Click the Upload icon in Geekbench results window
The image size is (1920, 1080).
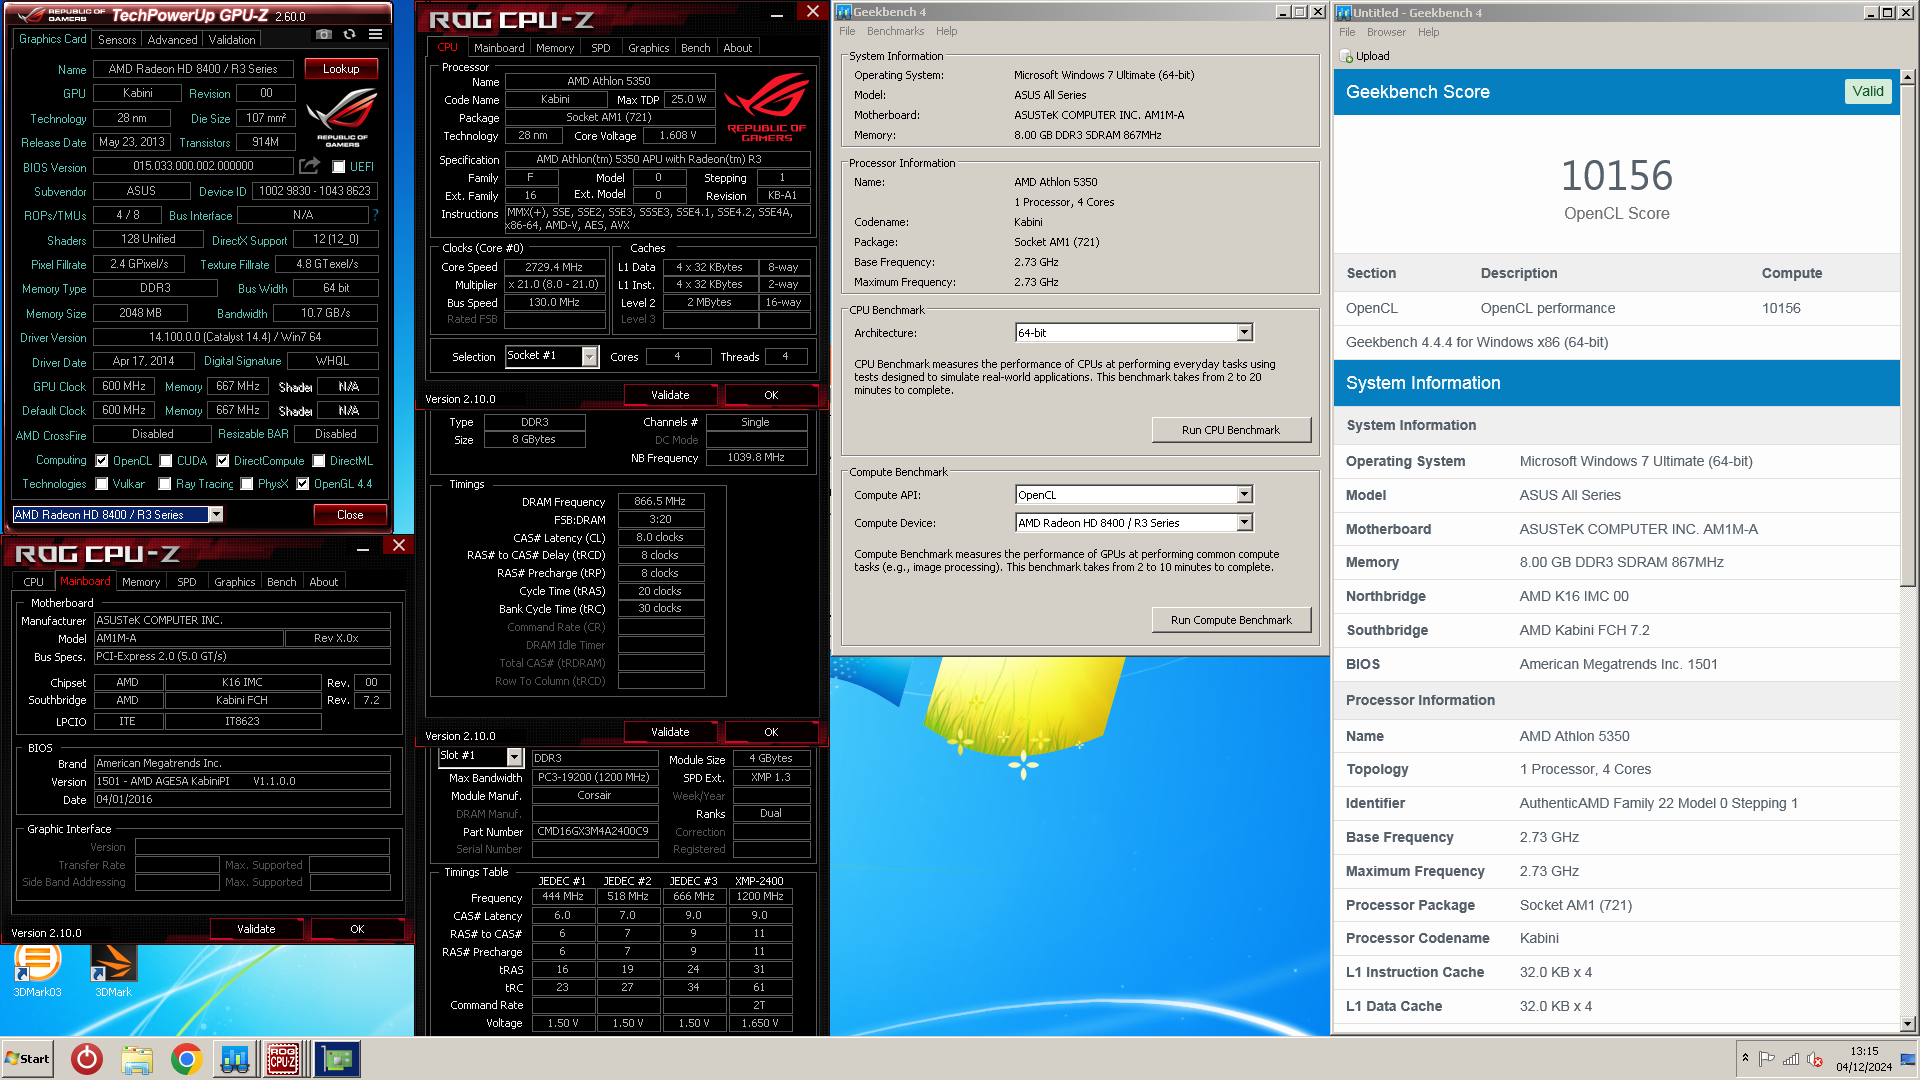[1346, 56]
